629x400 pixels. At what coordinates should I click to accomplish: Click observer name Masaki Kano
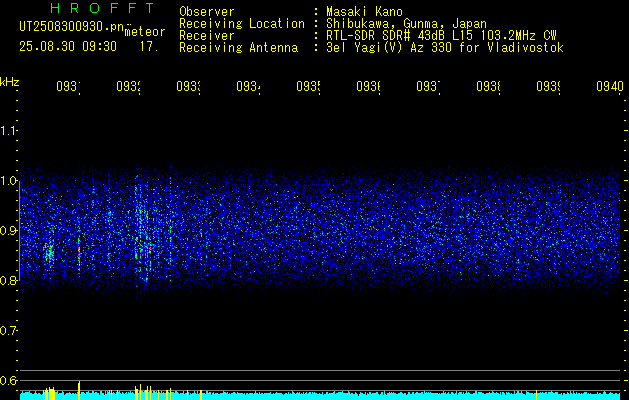coord(364,12)
